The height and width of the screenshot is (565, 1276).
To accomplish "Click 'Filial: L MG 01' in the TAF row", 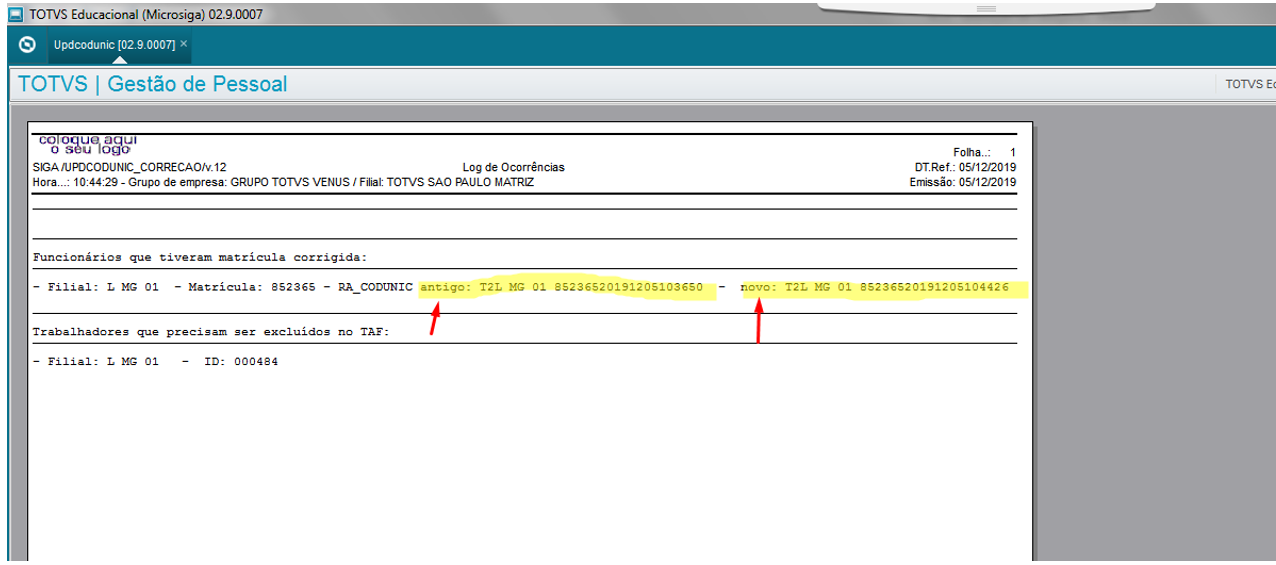I will [103, 362].
